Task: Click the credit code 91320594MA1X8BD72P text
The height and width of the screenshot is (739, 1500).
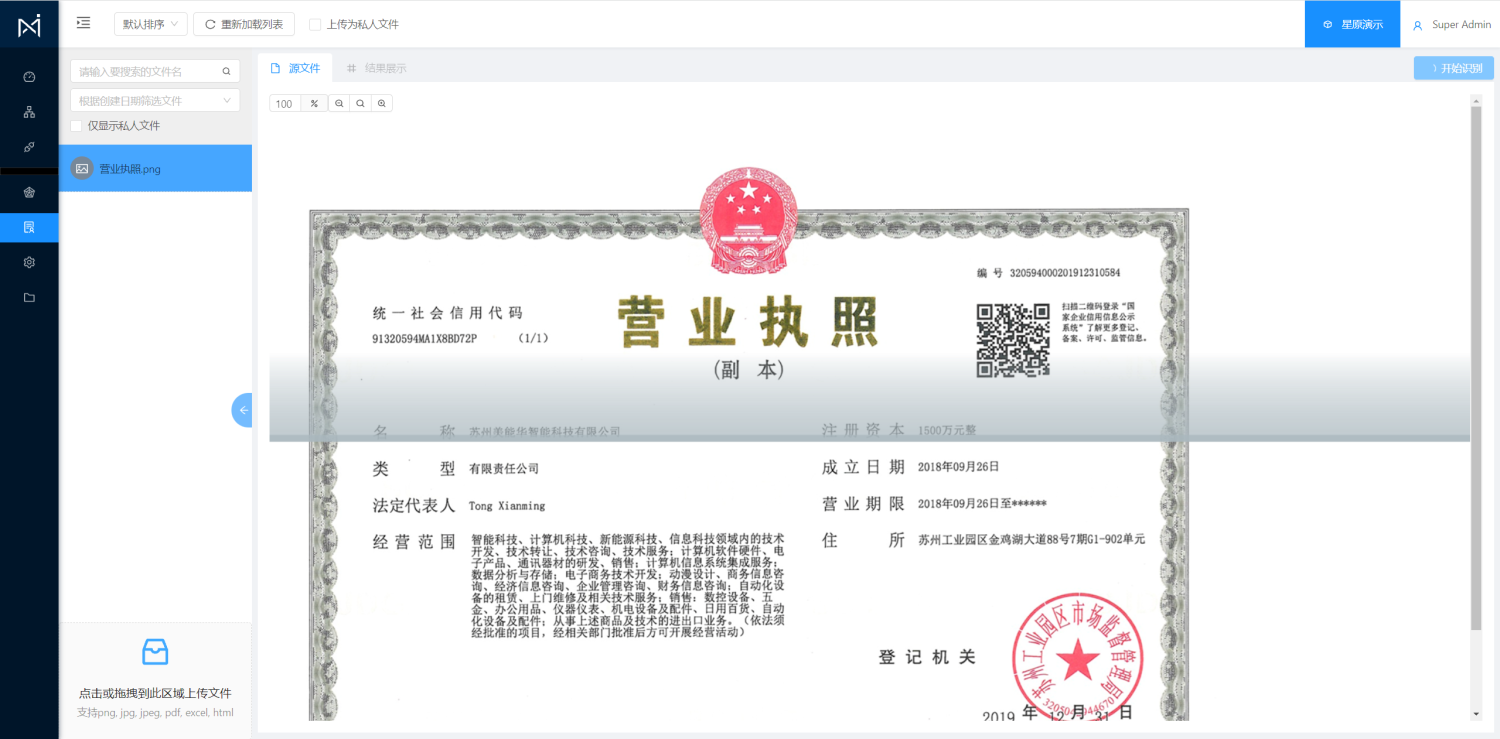Action: [x=425, y=339]
